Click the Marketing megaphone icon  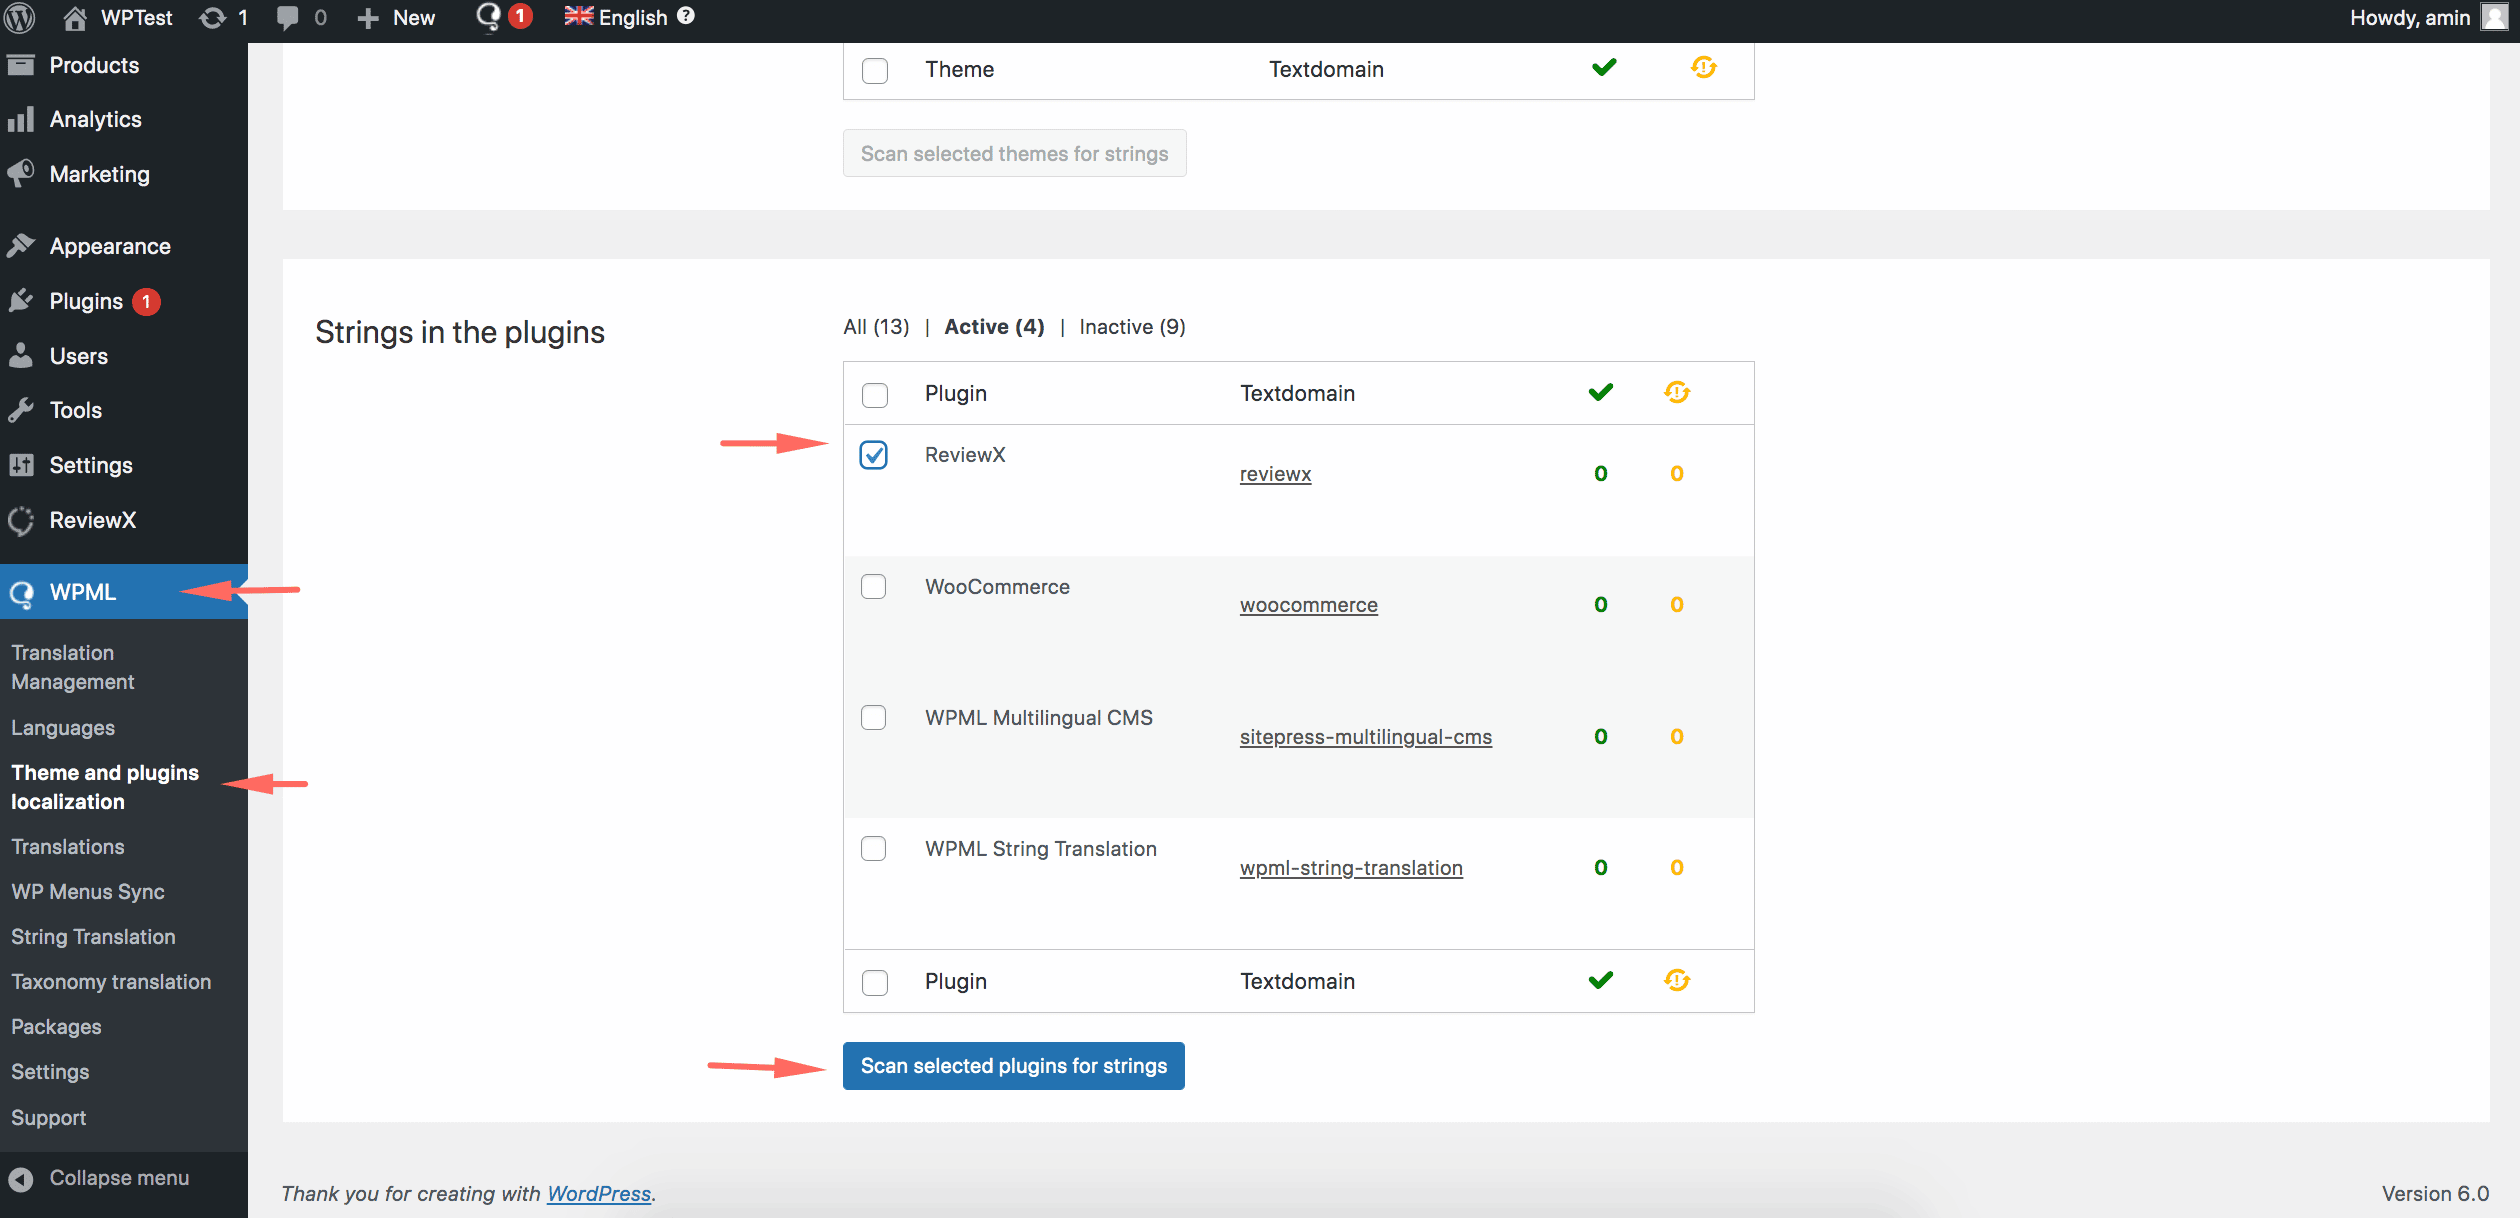(21, 174)
